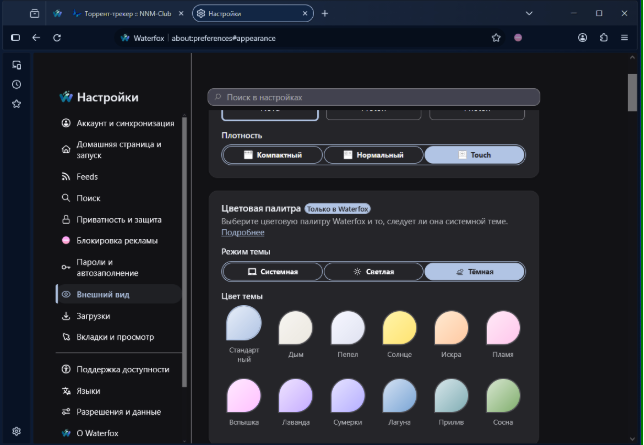Select the Настройки browser tab
The width and height of the screenshot is (644, 445).
(253, 14)
